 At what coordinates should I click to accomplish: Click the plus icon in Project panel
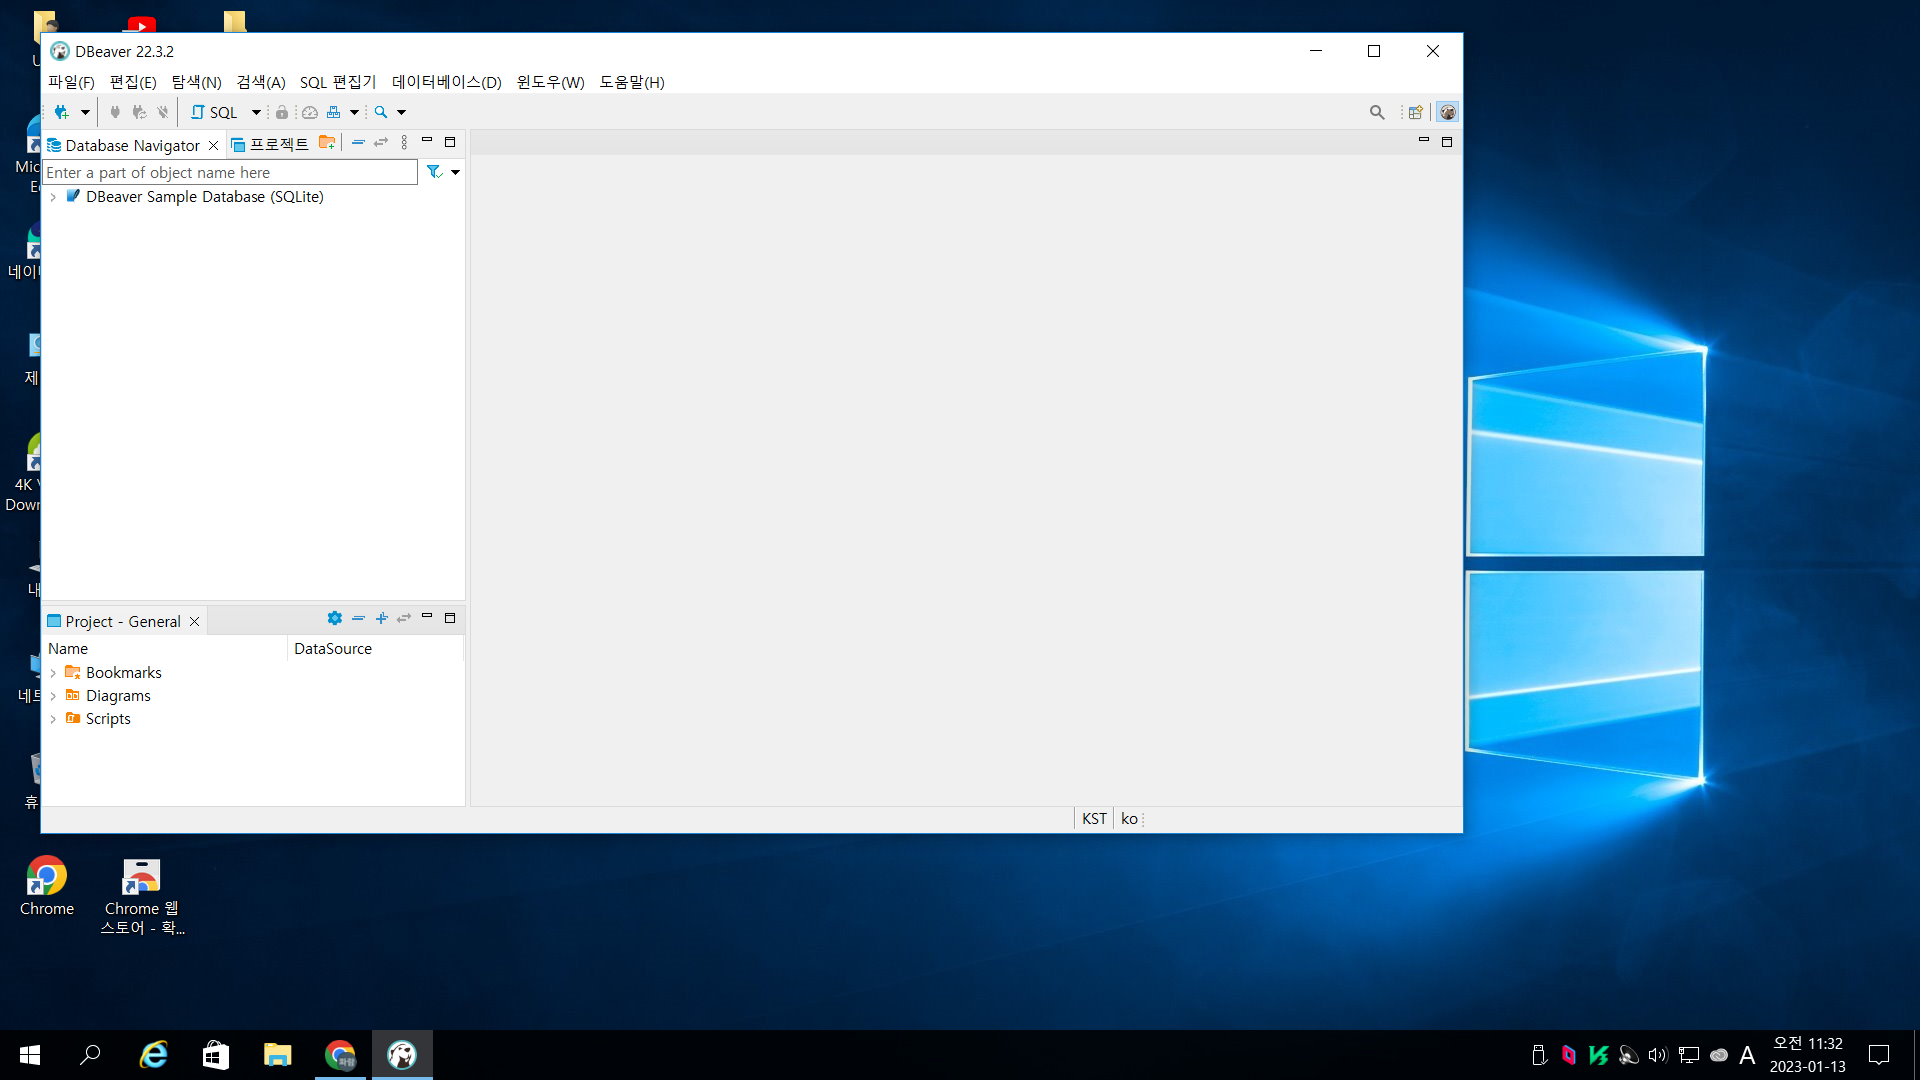[x=381, y=618]
